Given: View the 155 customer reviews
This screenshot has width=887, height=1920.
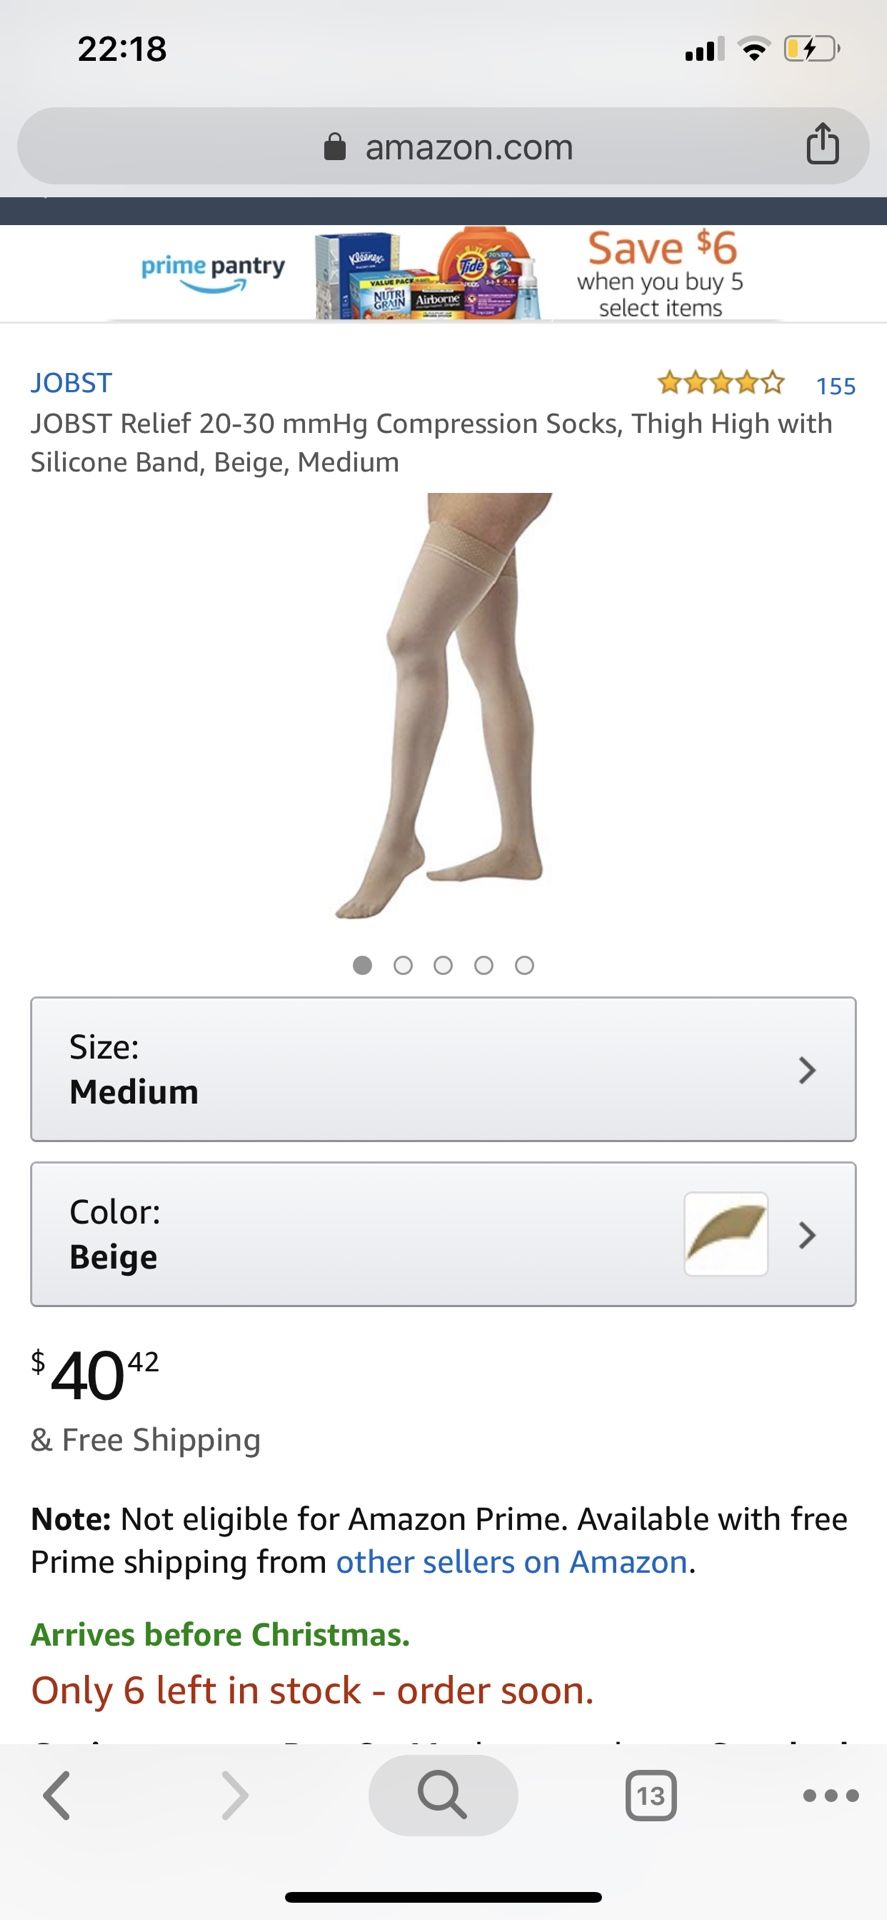Looking at the screenshot, I should click(836, 386).
